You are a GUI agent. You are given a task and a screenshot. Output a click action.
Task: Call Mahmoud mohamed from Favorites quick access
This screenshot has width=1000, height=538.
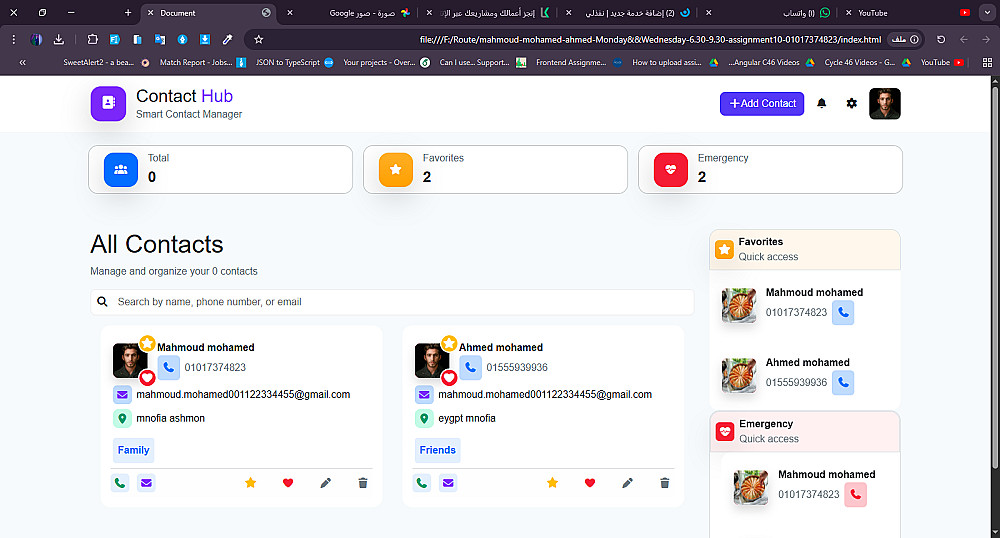coord(843,312)
